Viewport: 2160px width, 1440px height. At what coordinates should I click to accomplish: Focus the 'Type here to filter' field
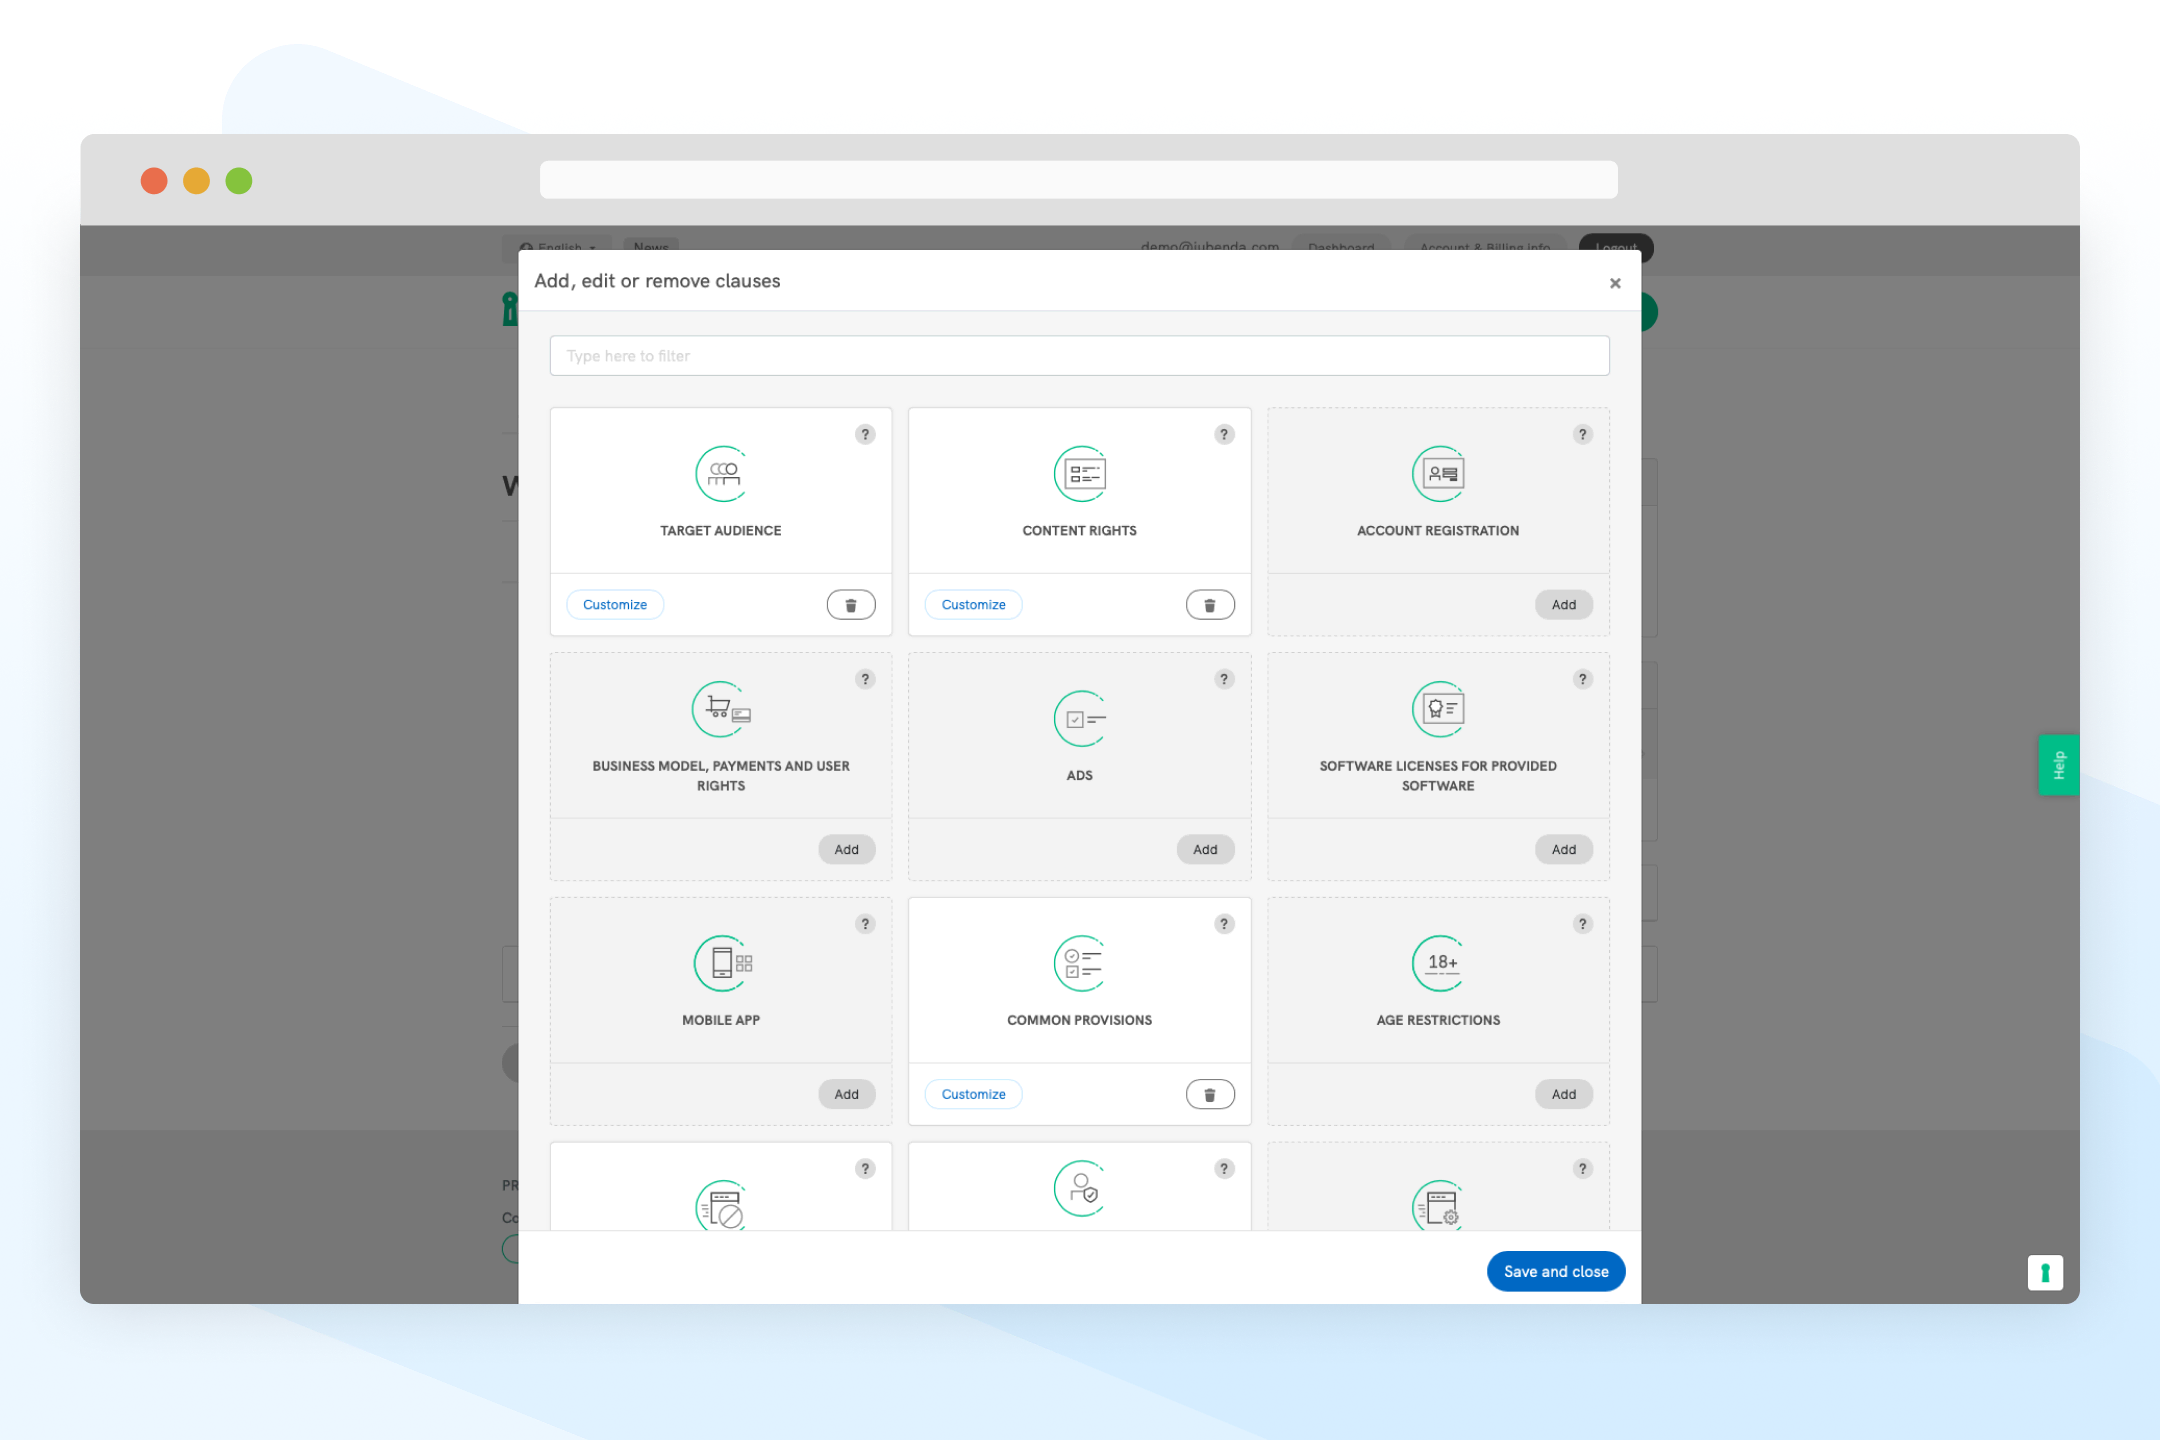click(1079, 356)
